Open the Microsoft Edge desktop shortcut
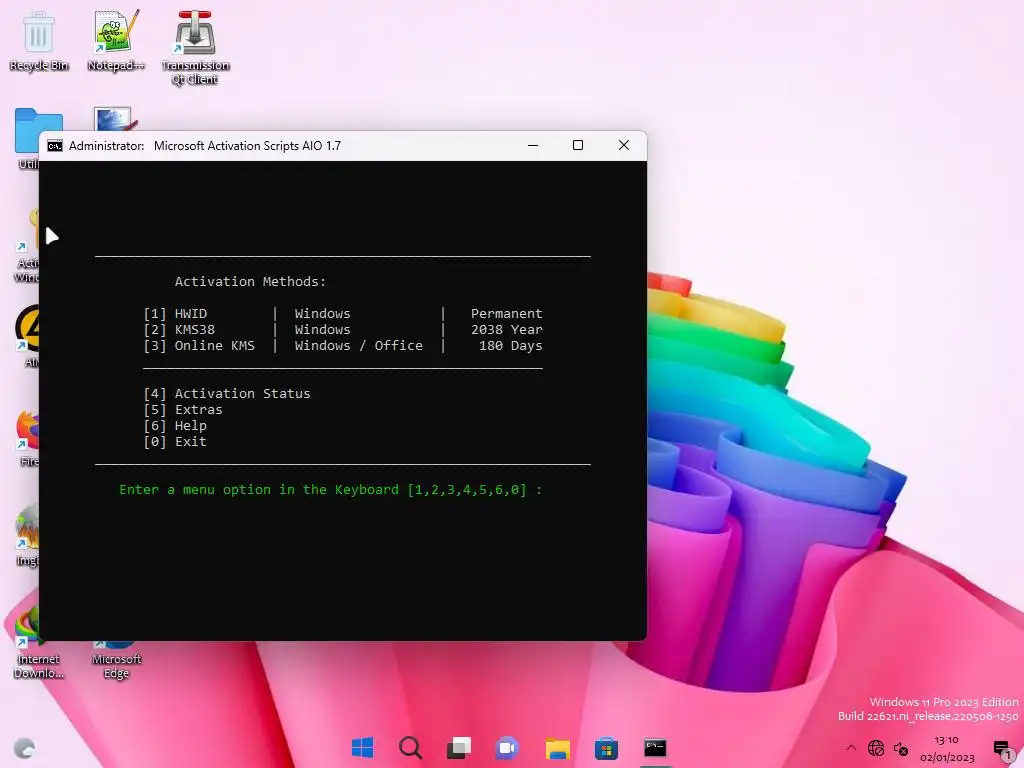This screenshot has width=1024, height=768. pos(116,660)
